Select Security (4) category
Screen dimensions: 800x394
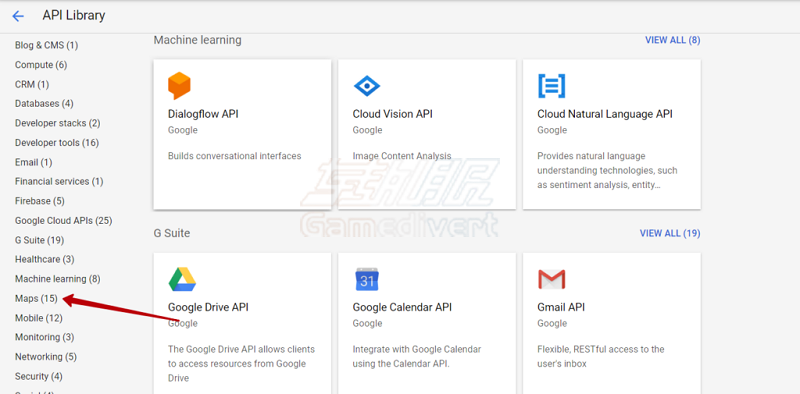(39, 376)
